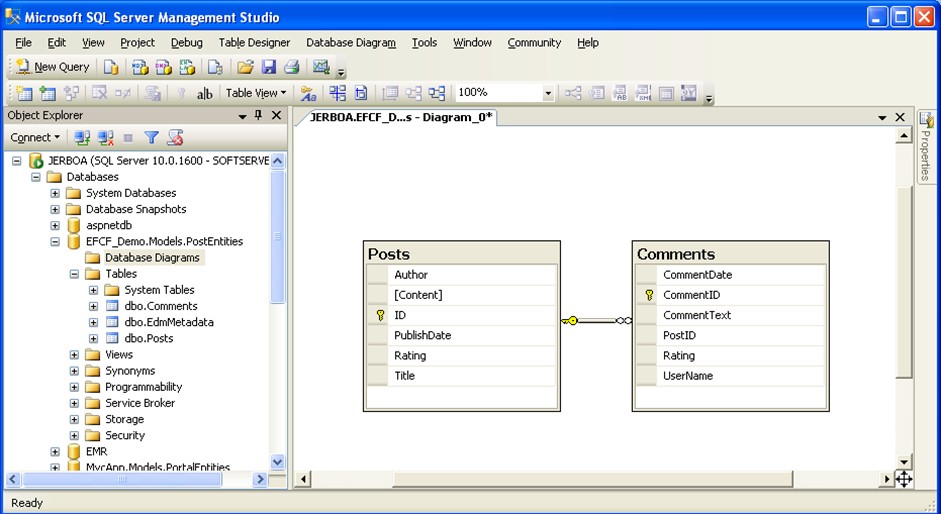Click the Add Table icon with green plus
This screenshot has width=941, height=514.
pyautogui.click(x=47, y=93)
